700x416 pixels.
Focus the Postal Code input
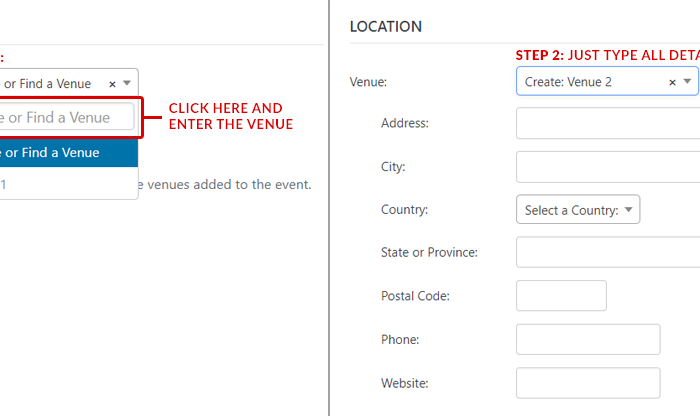pos(561,296)
